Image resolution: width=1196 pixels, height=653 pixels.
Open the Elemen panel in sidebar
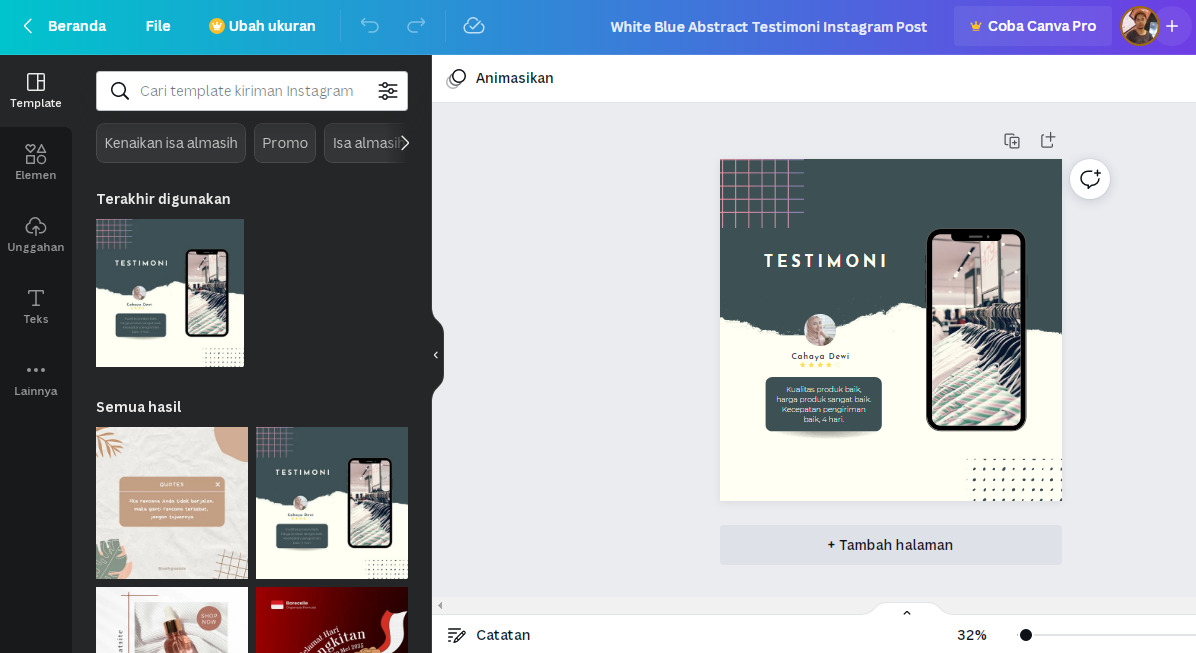[x=36, y=162]
